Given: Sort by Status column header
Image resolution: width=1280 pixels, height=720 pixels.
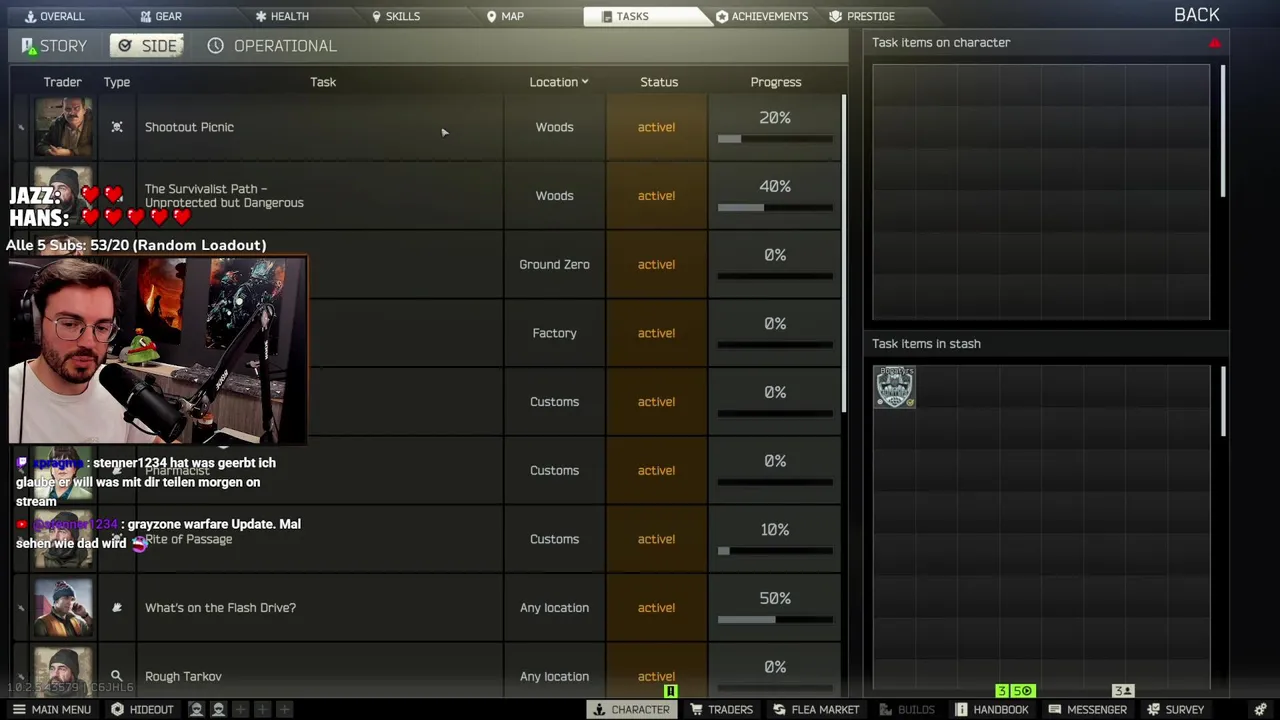Looking at the screenshot, I should (659, 82).
